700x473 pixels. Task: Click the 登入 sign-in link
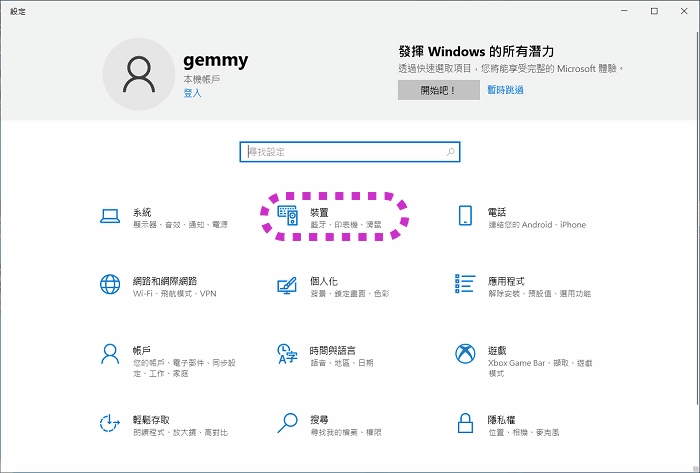click(x=192, y=93)
